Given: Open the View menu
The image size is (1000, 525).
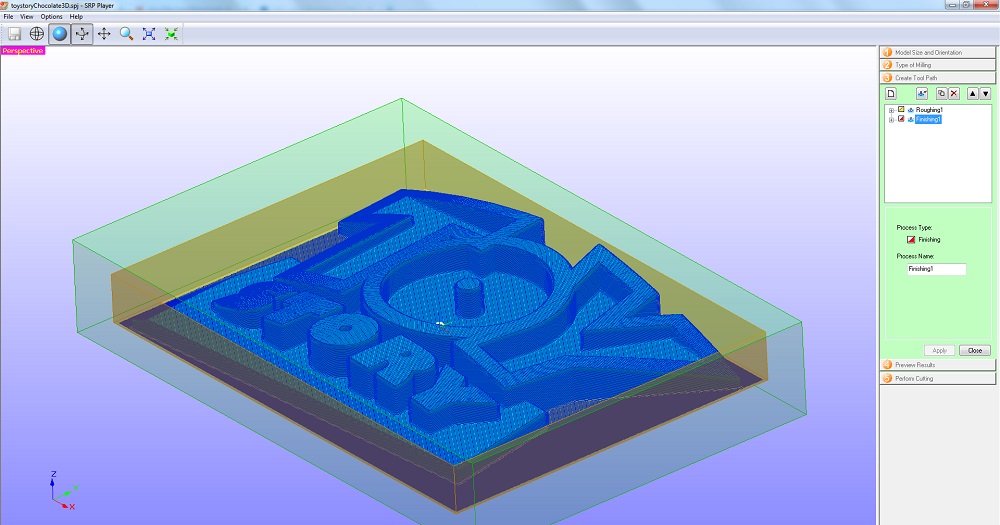Looking at the screenshot, I should click(x=27, y=17).
